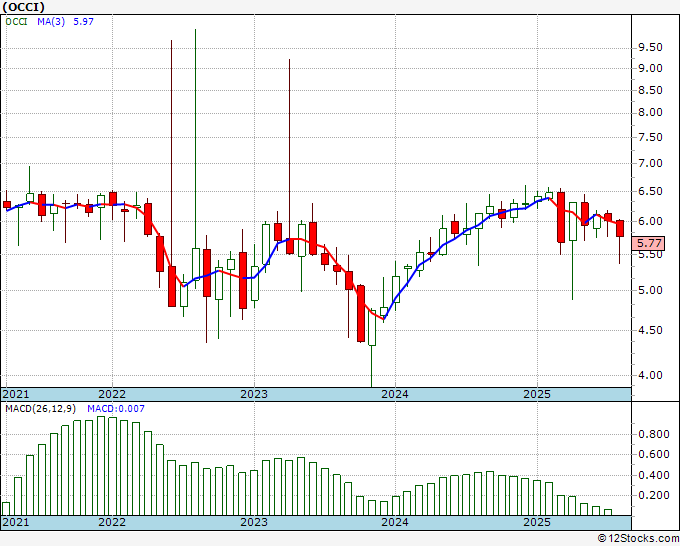Screen dimensions: 680x546
Task: Click the 6.50 price axis label
Action: tap(650, 192)
